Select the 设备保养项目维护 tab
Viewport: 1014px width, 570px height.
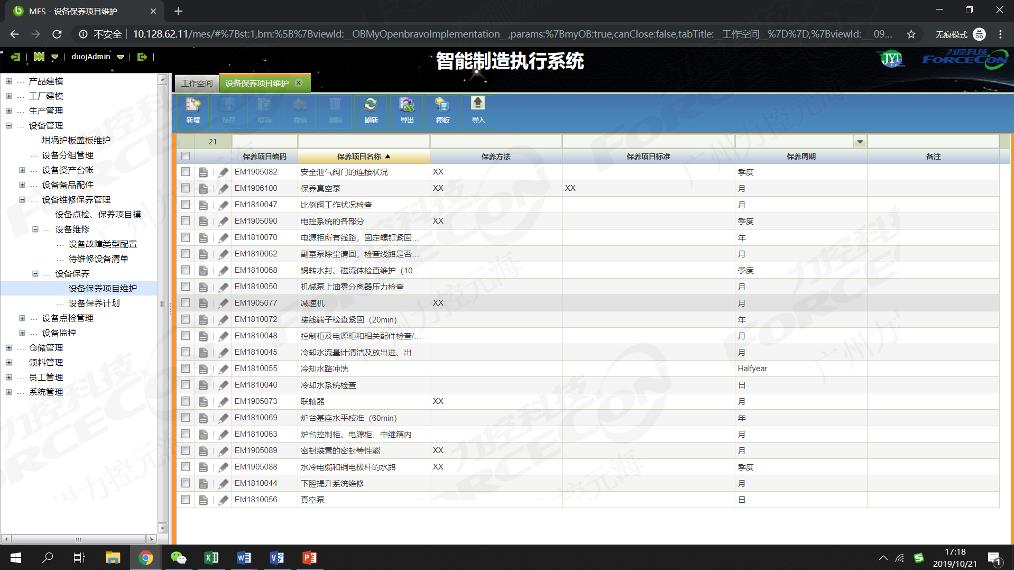(x=257, y=83)
